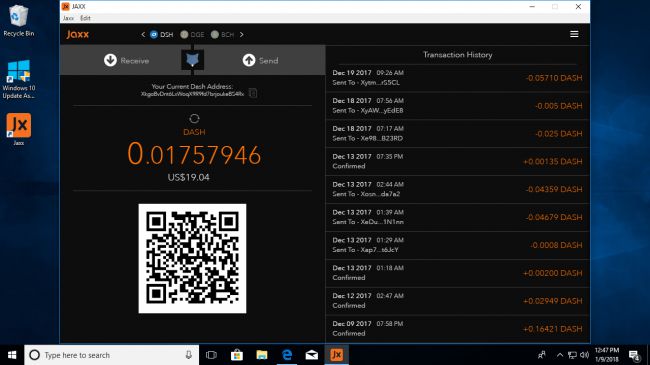Open the Edit menu
This screenshot has height=365, width=650.
[85, 18]
